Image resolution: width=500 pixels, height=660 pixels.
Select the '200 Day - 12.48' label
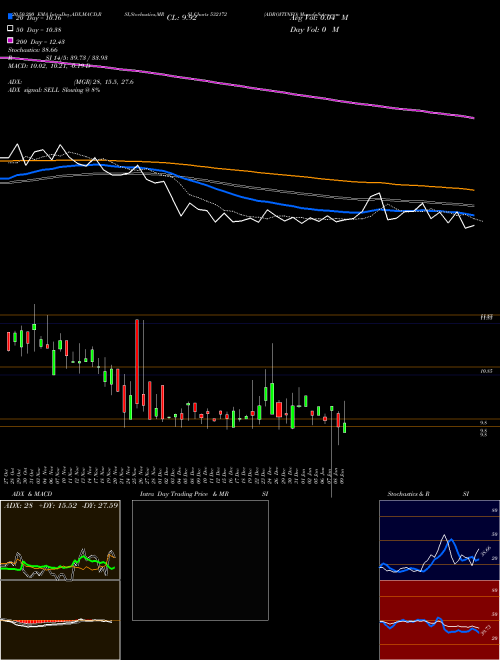40,42
